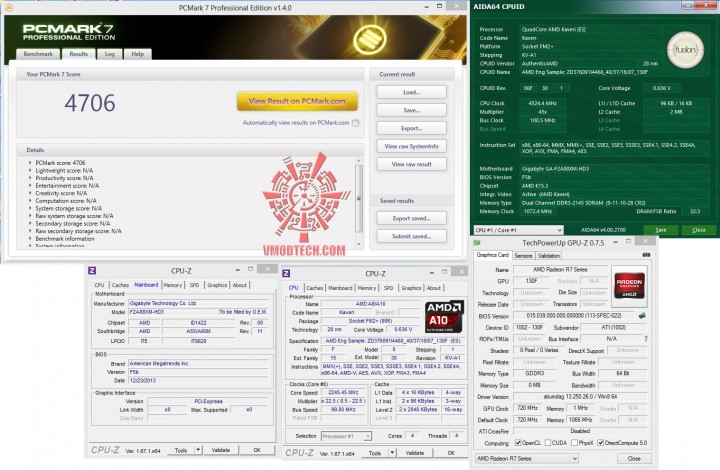
Task: Expand the Lightweight score row
Action: tap(30, 170)
